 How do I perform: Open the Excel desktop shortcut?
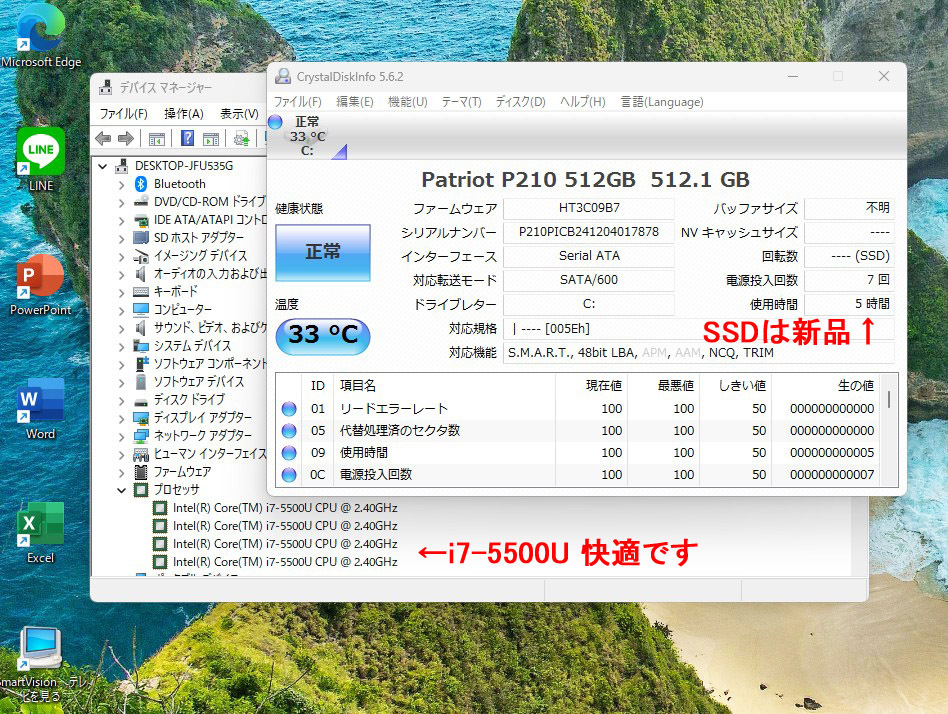click(x=41, y=533)
